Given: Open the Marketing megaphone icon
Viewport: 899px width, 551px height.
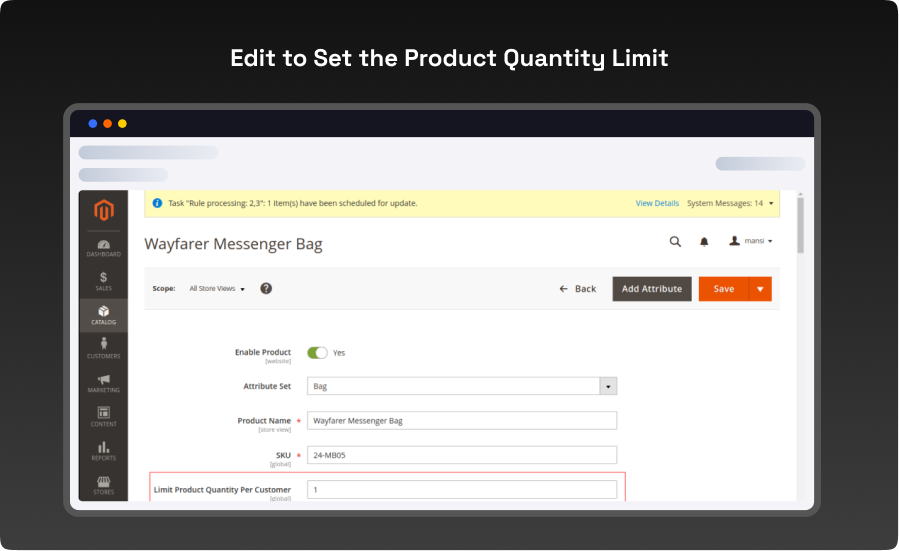Looking at the screenshot, I should pos(104,383).
